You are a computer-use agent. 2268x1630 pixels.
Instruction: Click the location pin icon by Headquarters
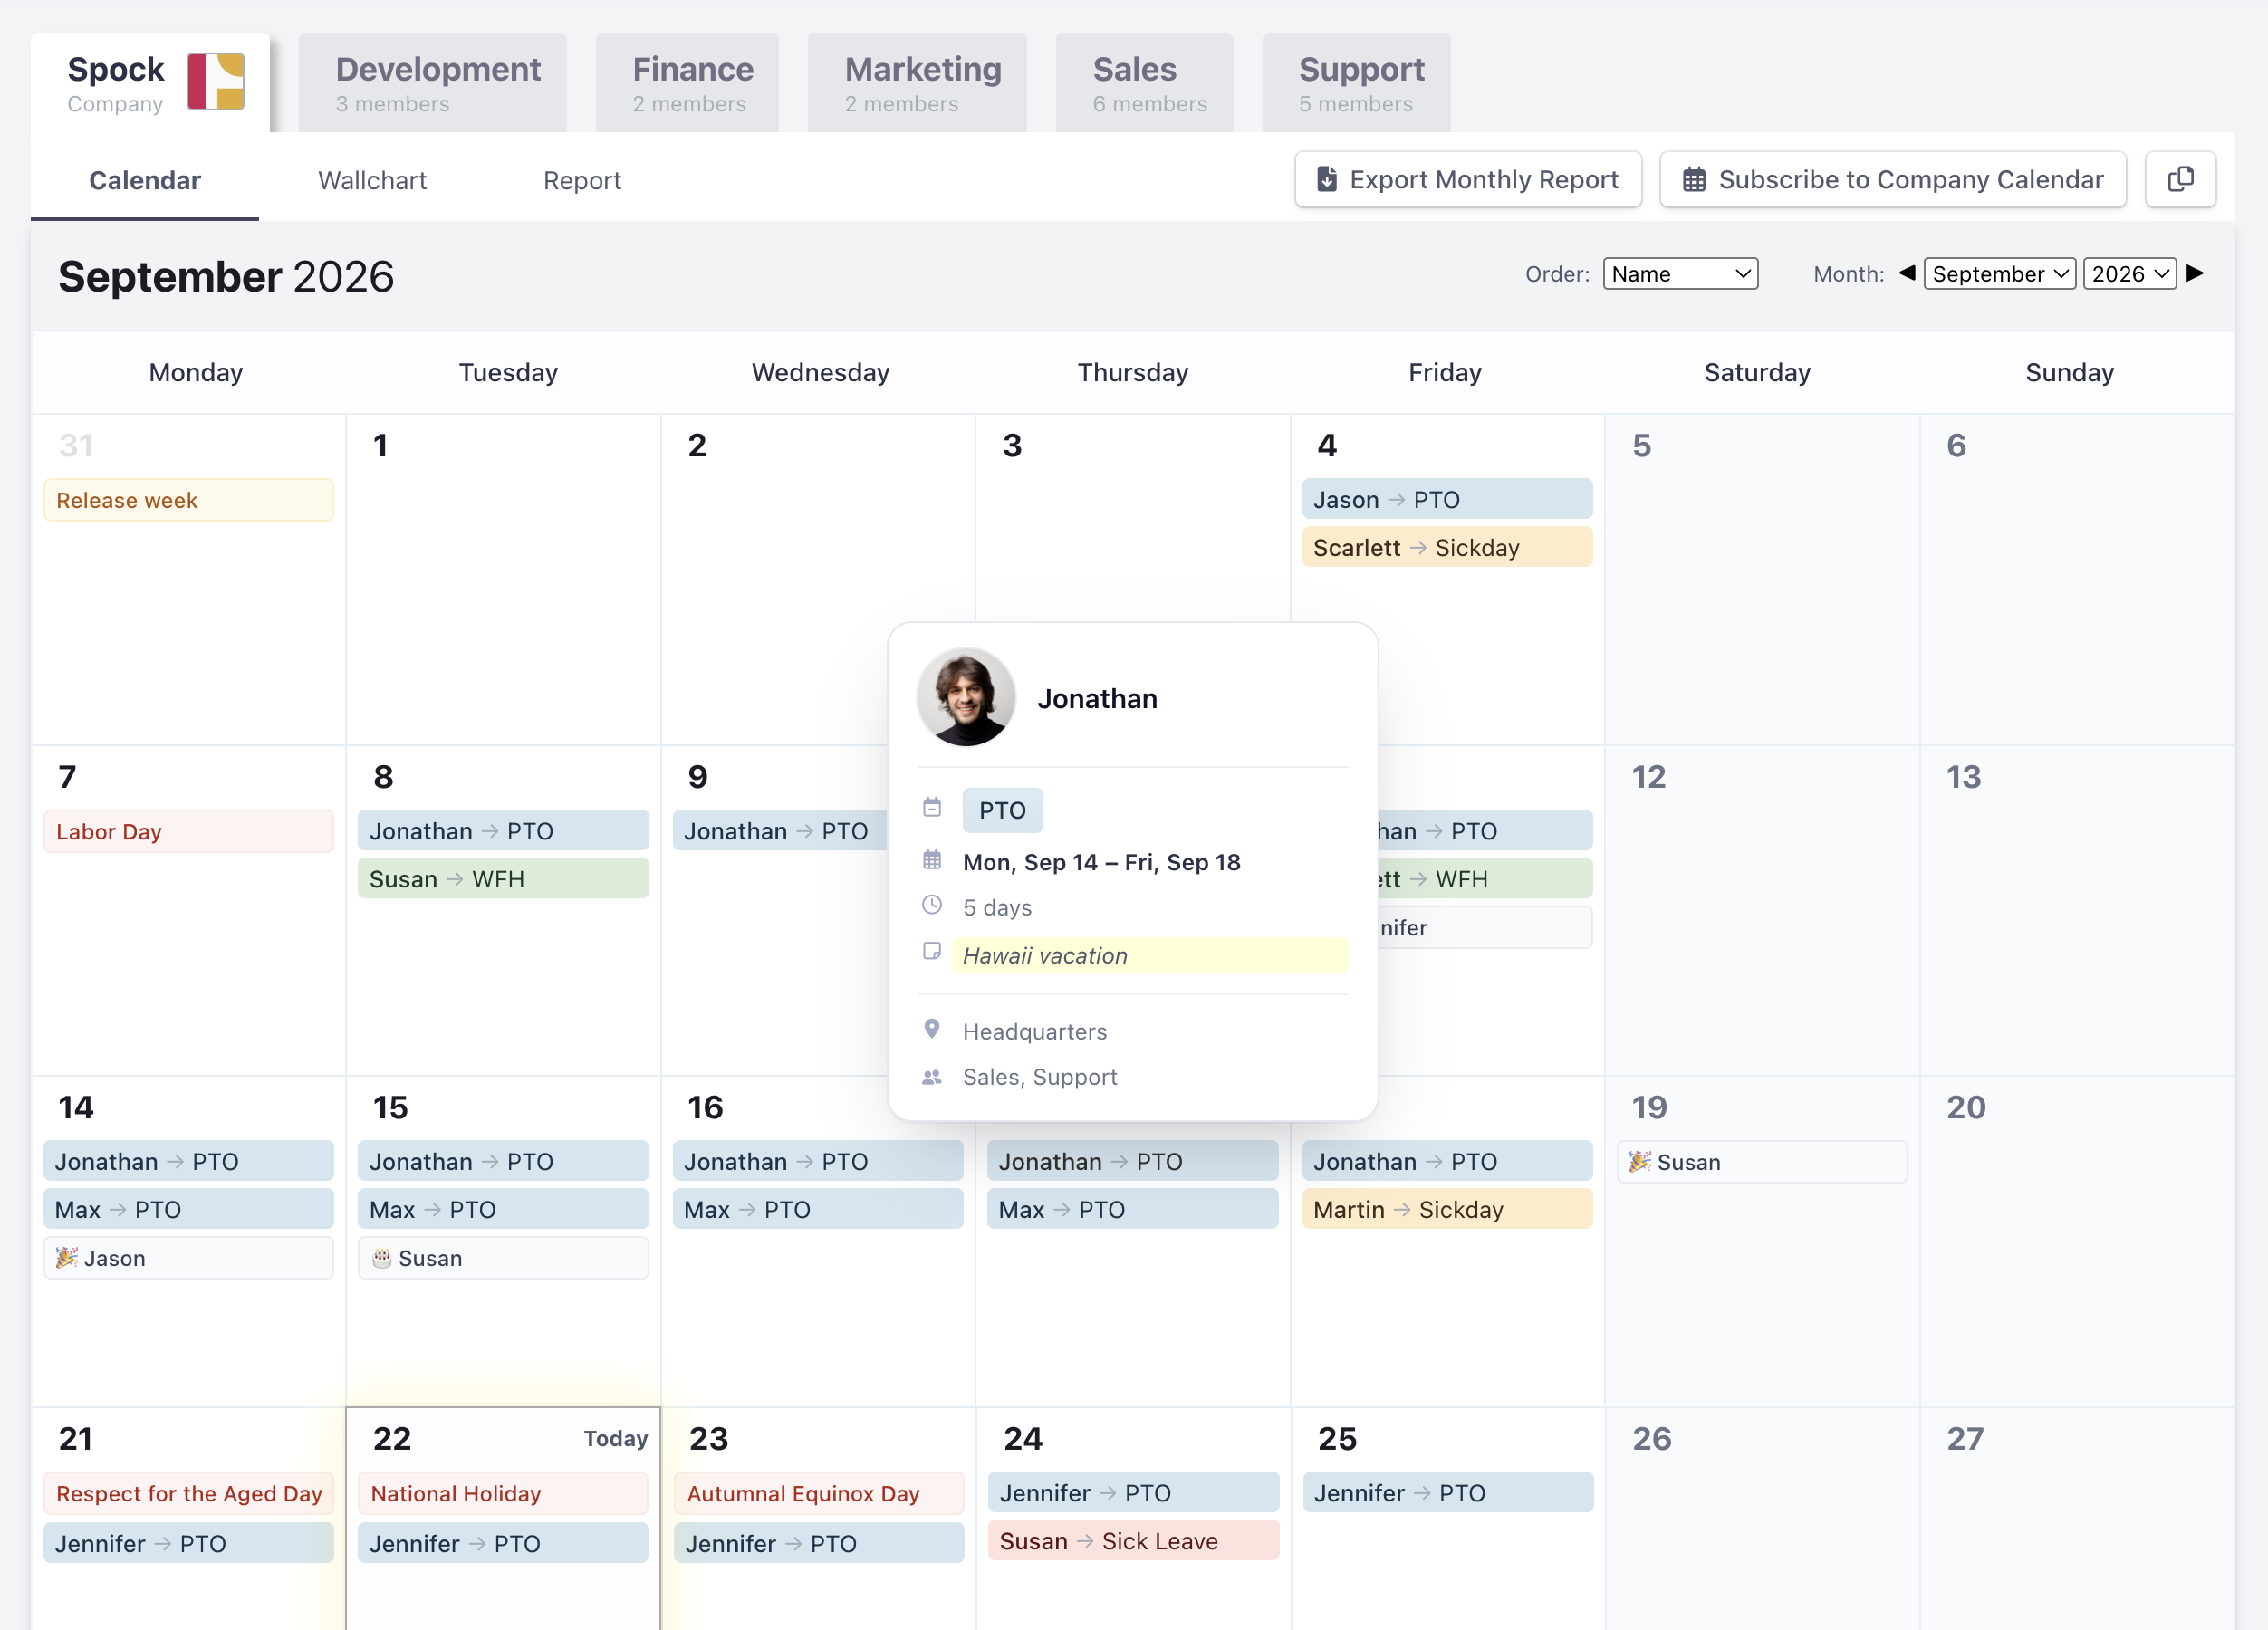pos(932,1029)
